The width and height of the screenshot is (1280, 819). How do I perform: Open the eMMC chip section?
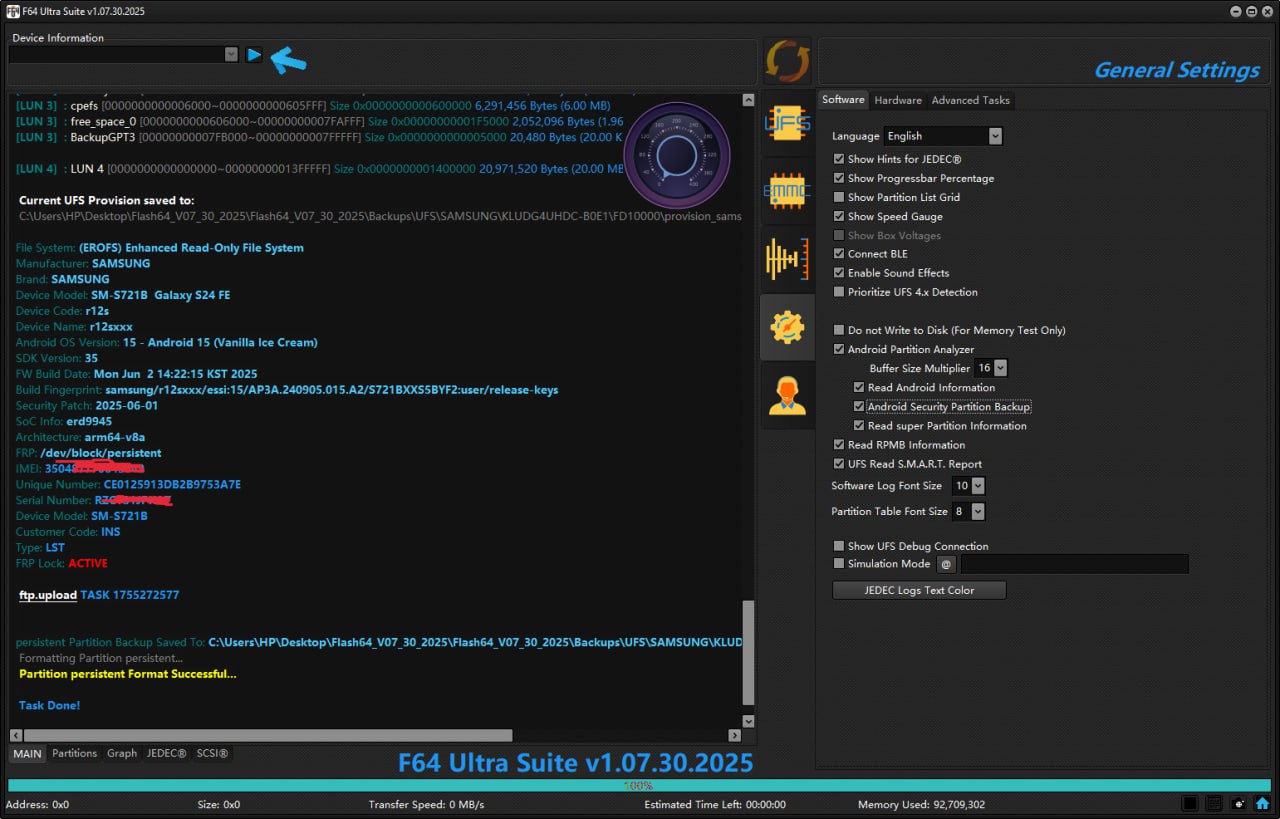(787, 190)
